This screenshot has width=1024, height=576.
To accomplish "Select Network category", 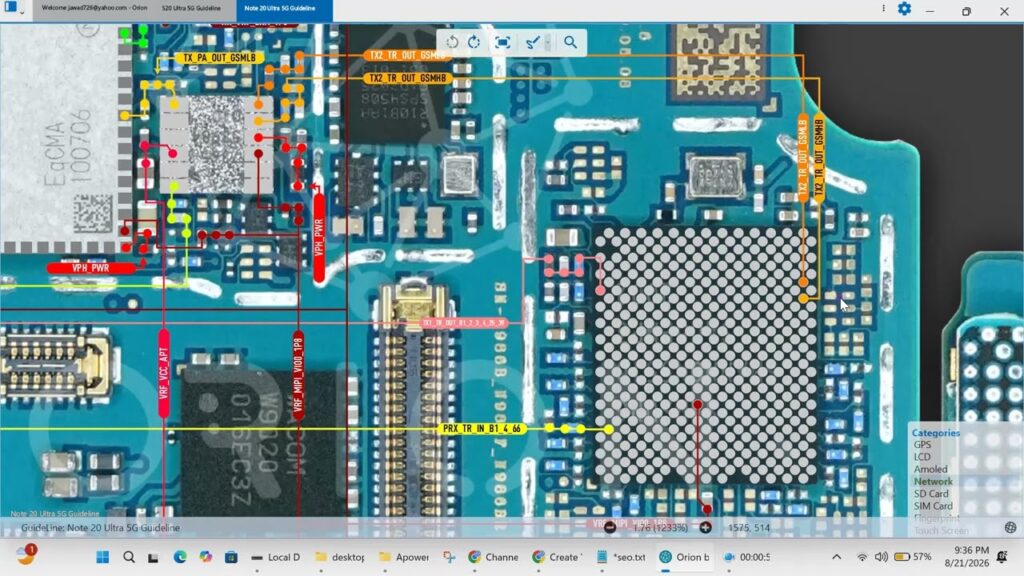I will click(x=933, y=482).
